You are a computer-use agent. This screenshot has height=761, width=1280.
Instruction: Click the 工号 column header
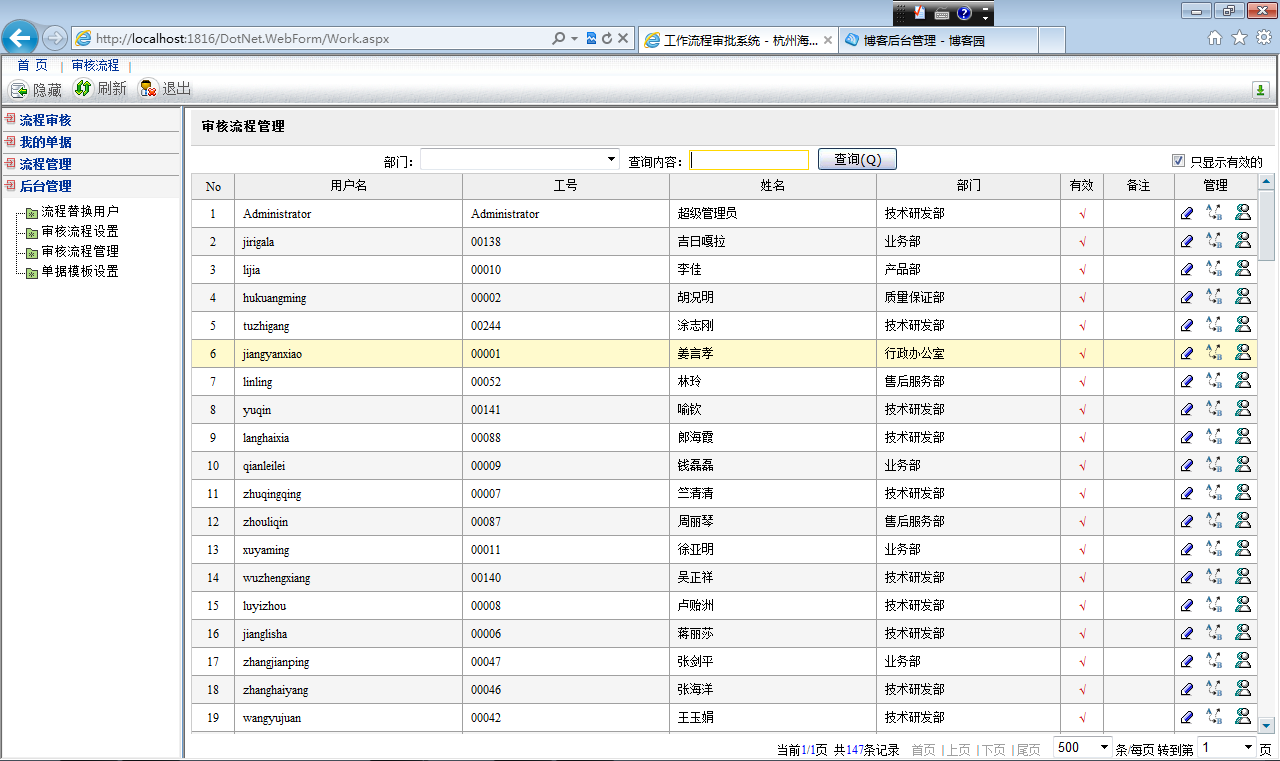click(x=566, y=186)
